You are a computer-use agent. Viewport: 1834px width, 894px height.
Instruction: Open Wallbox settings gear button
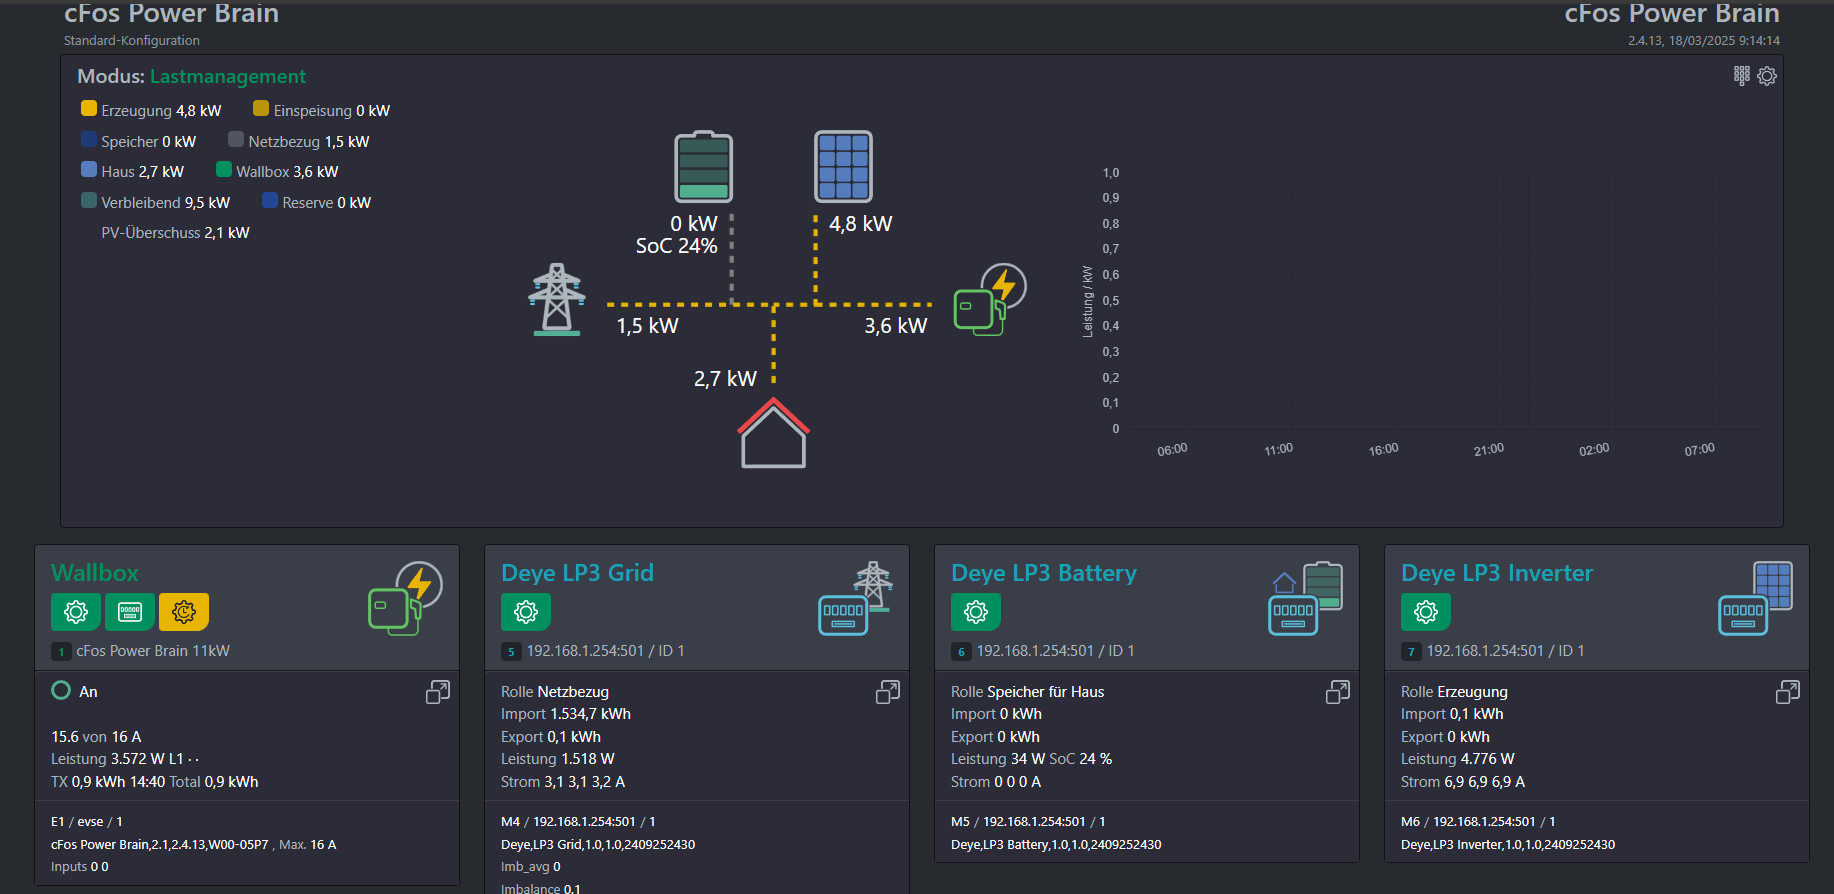tap(76, 612)
